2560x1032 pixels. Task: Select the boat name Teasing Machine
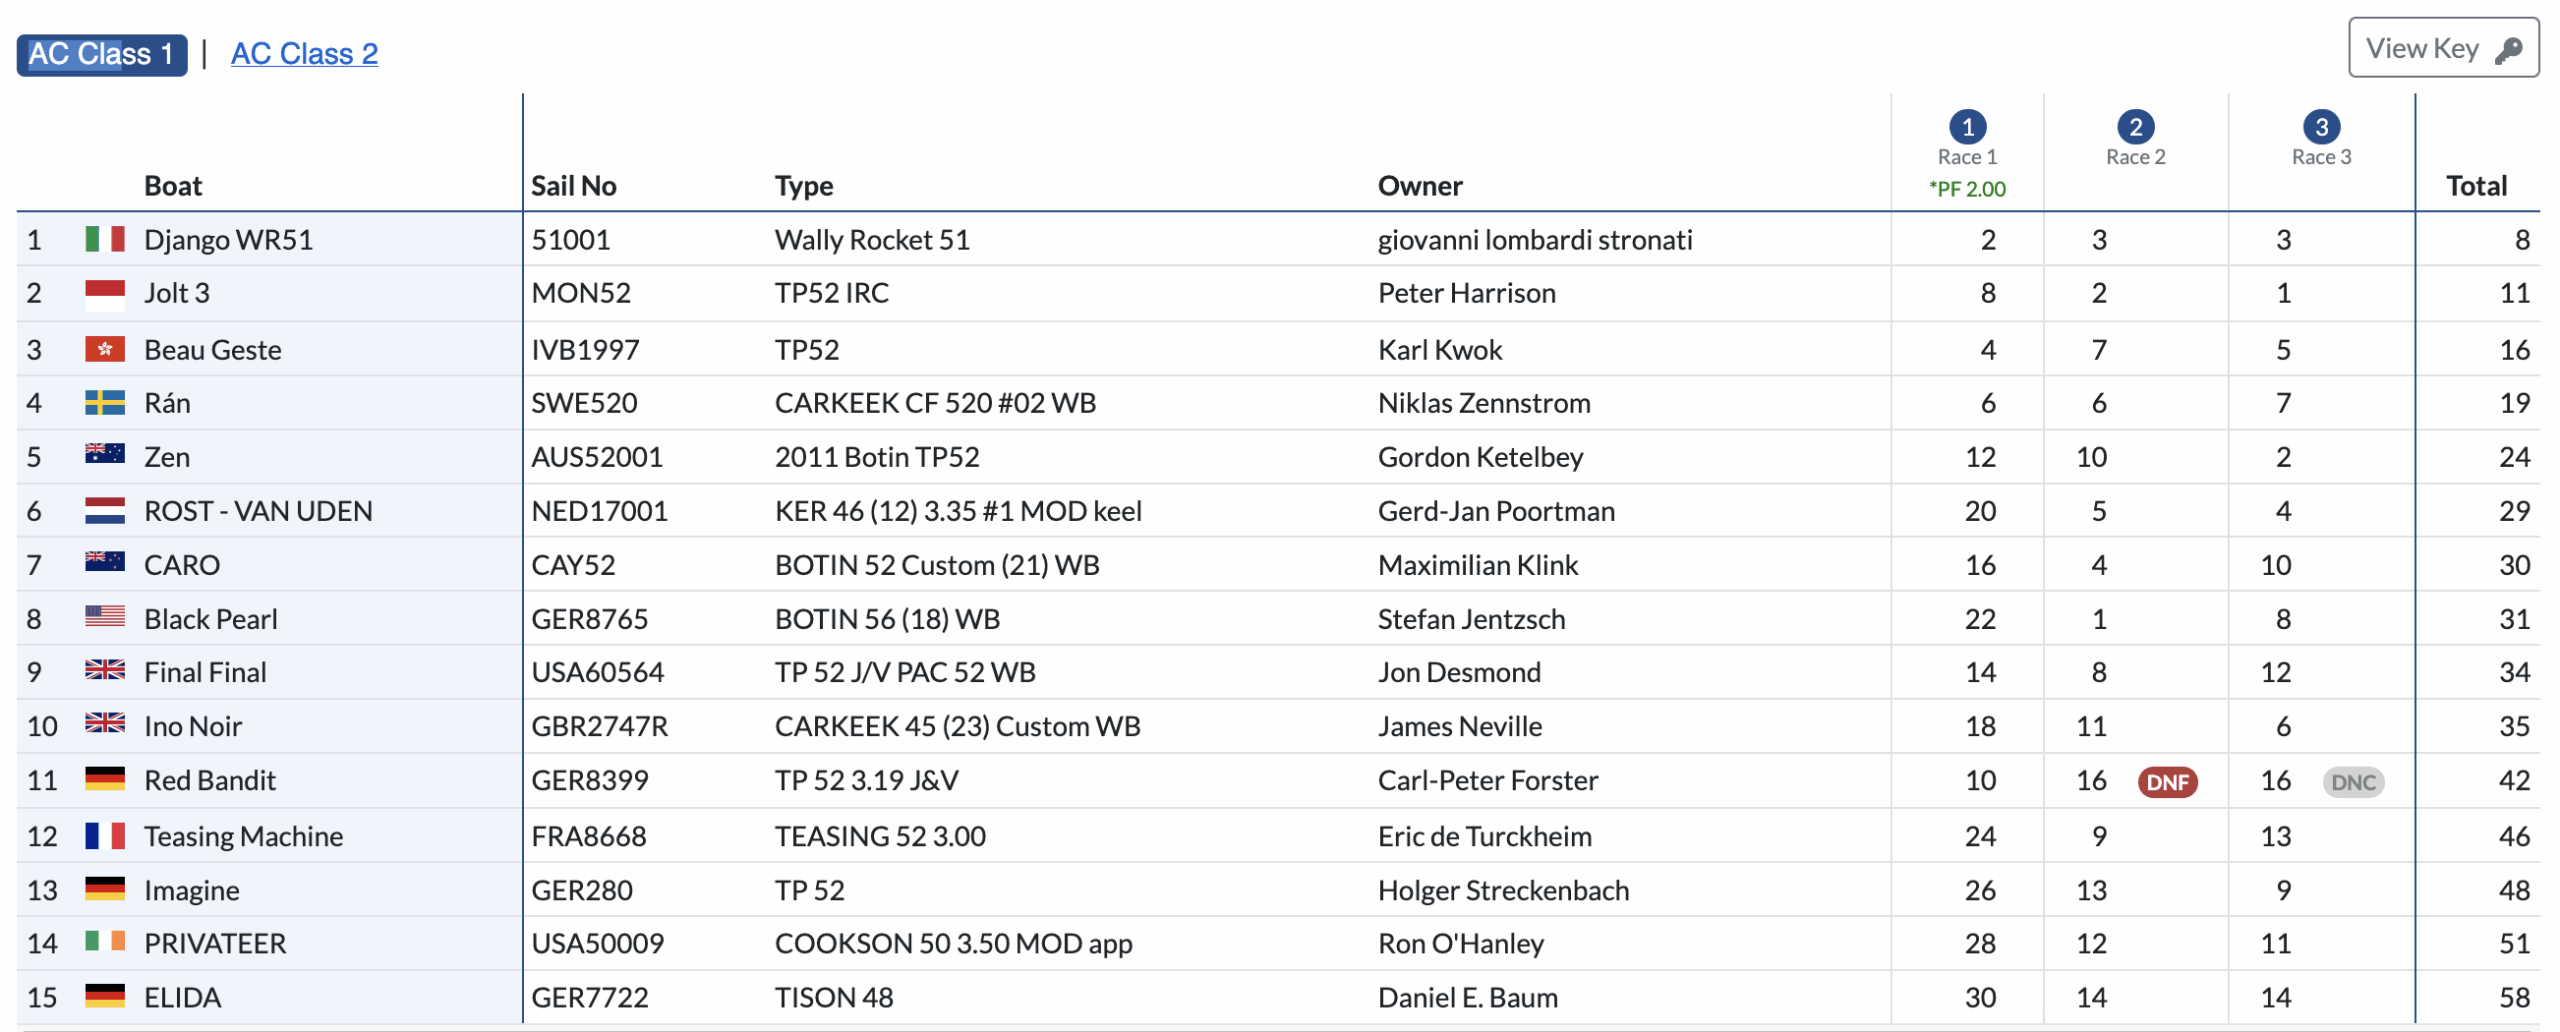[243, 836]
